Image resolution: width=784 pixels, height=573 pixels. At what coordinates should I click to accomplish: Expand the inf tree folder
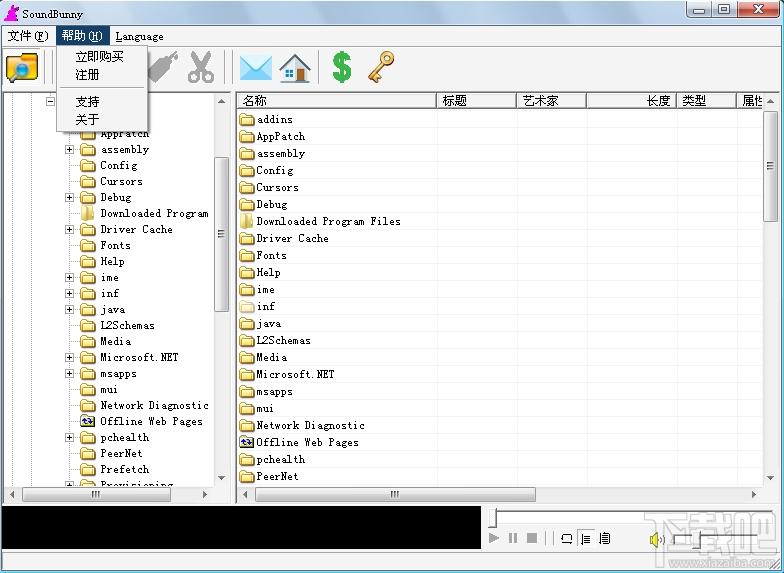70,294
